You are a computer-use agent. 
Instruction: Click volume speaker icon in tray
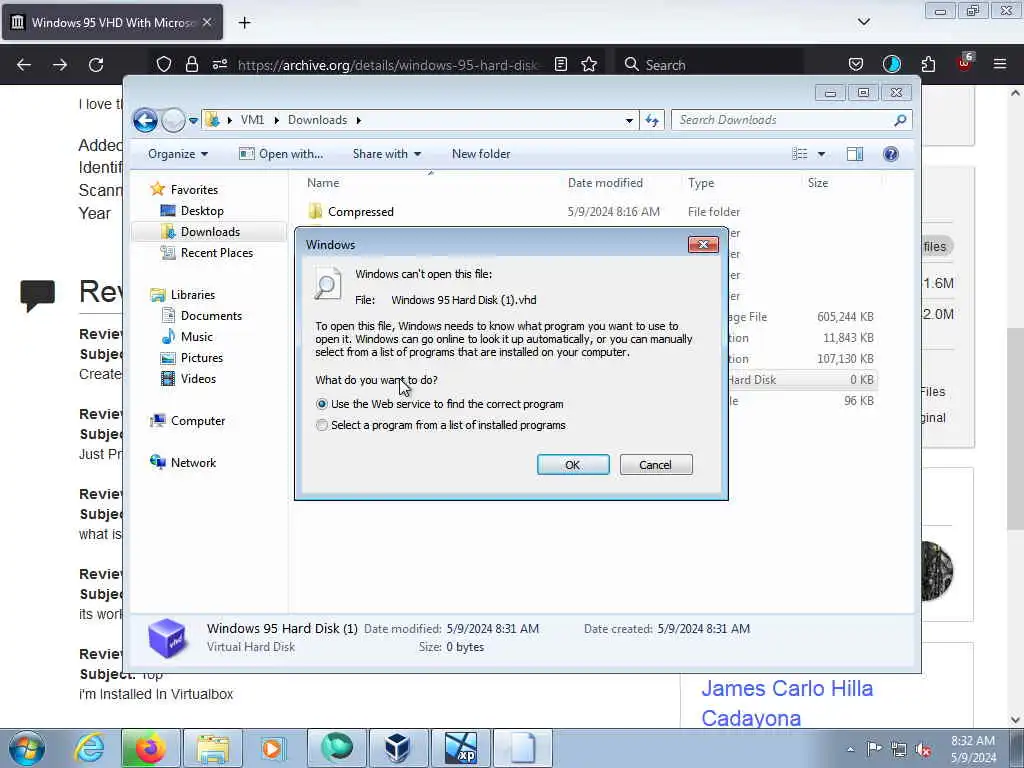click(923, 749)
